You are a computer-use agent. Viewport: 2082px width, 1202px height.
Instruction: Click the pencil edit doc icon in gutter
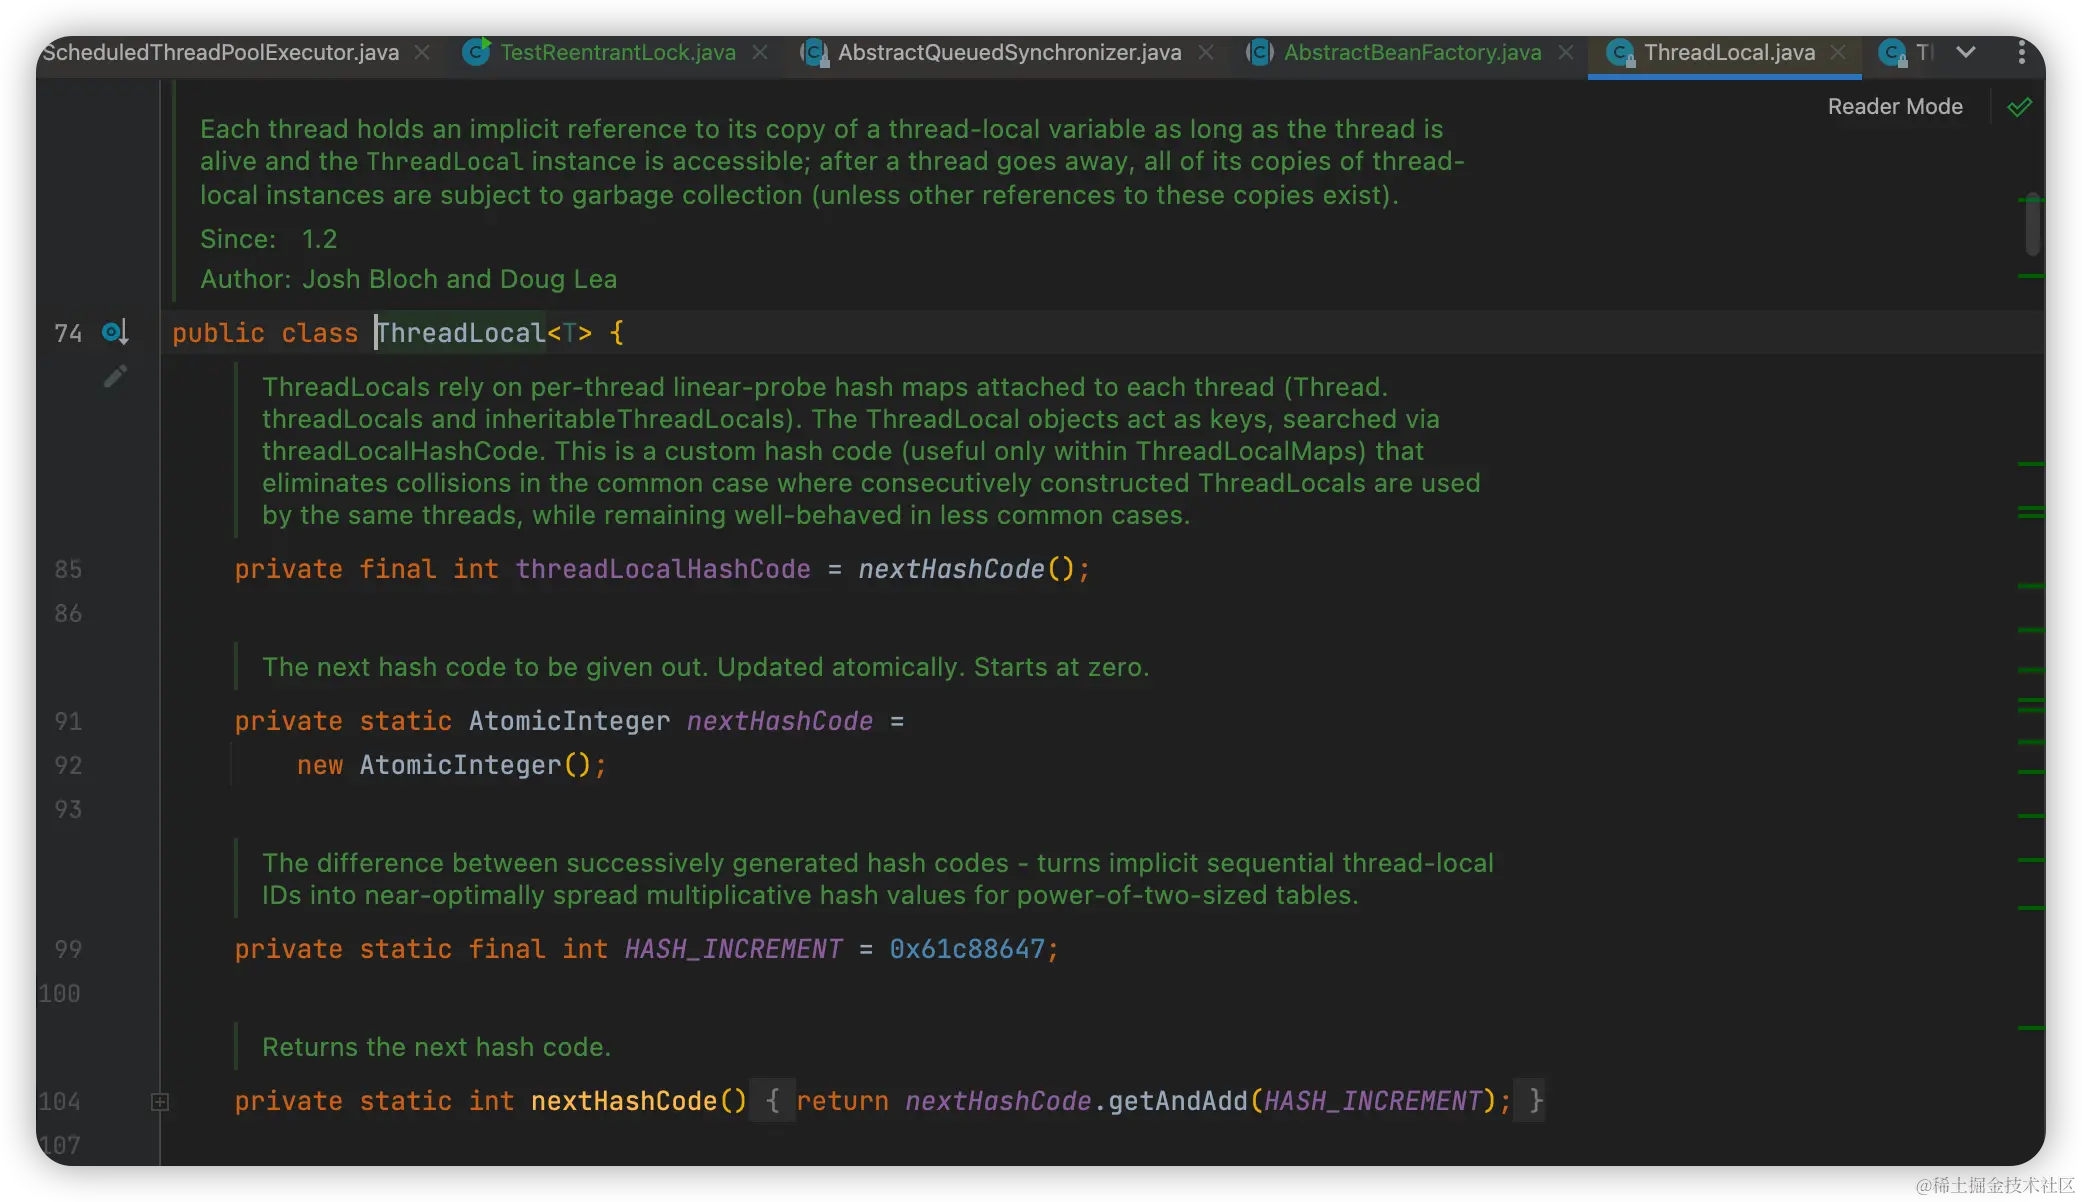pyautogui.click(x=115, y=376)
